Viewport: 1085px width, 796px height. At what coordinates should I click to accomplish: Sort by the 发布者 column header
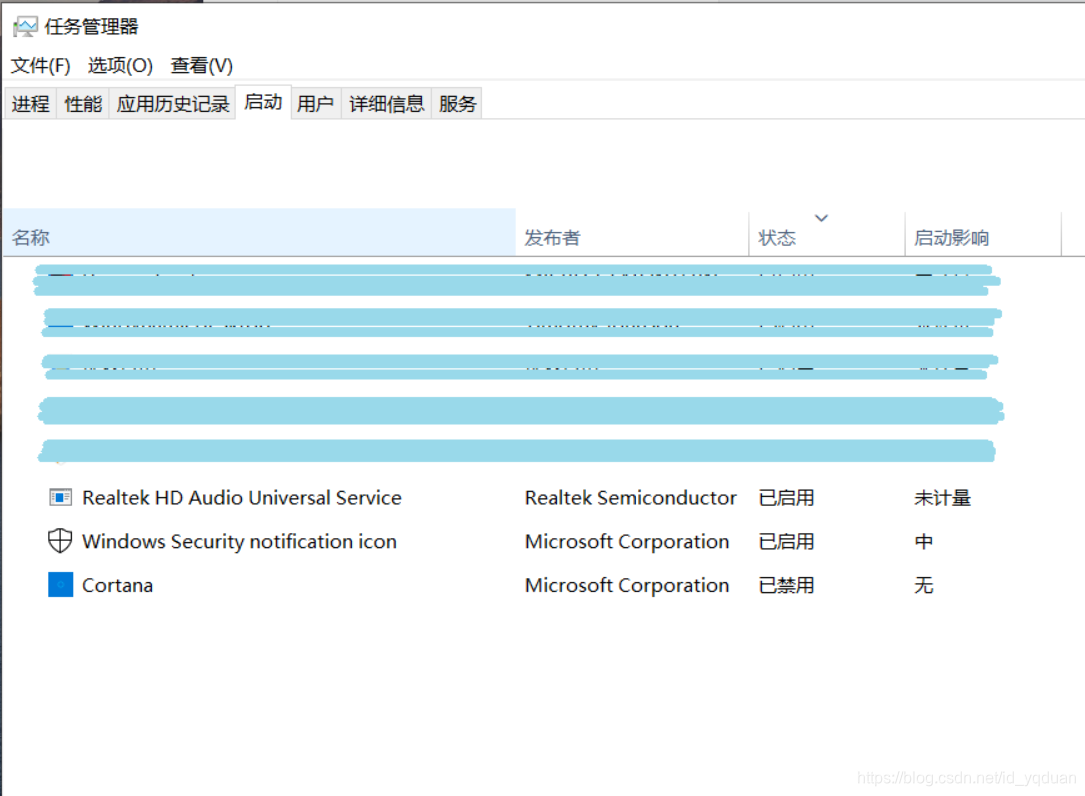click(632, 233)
